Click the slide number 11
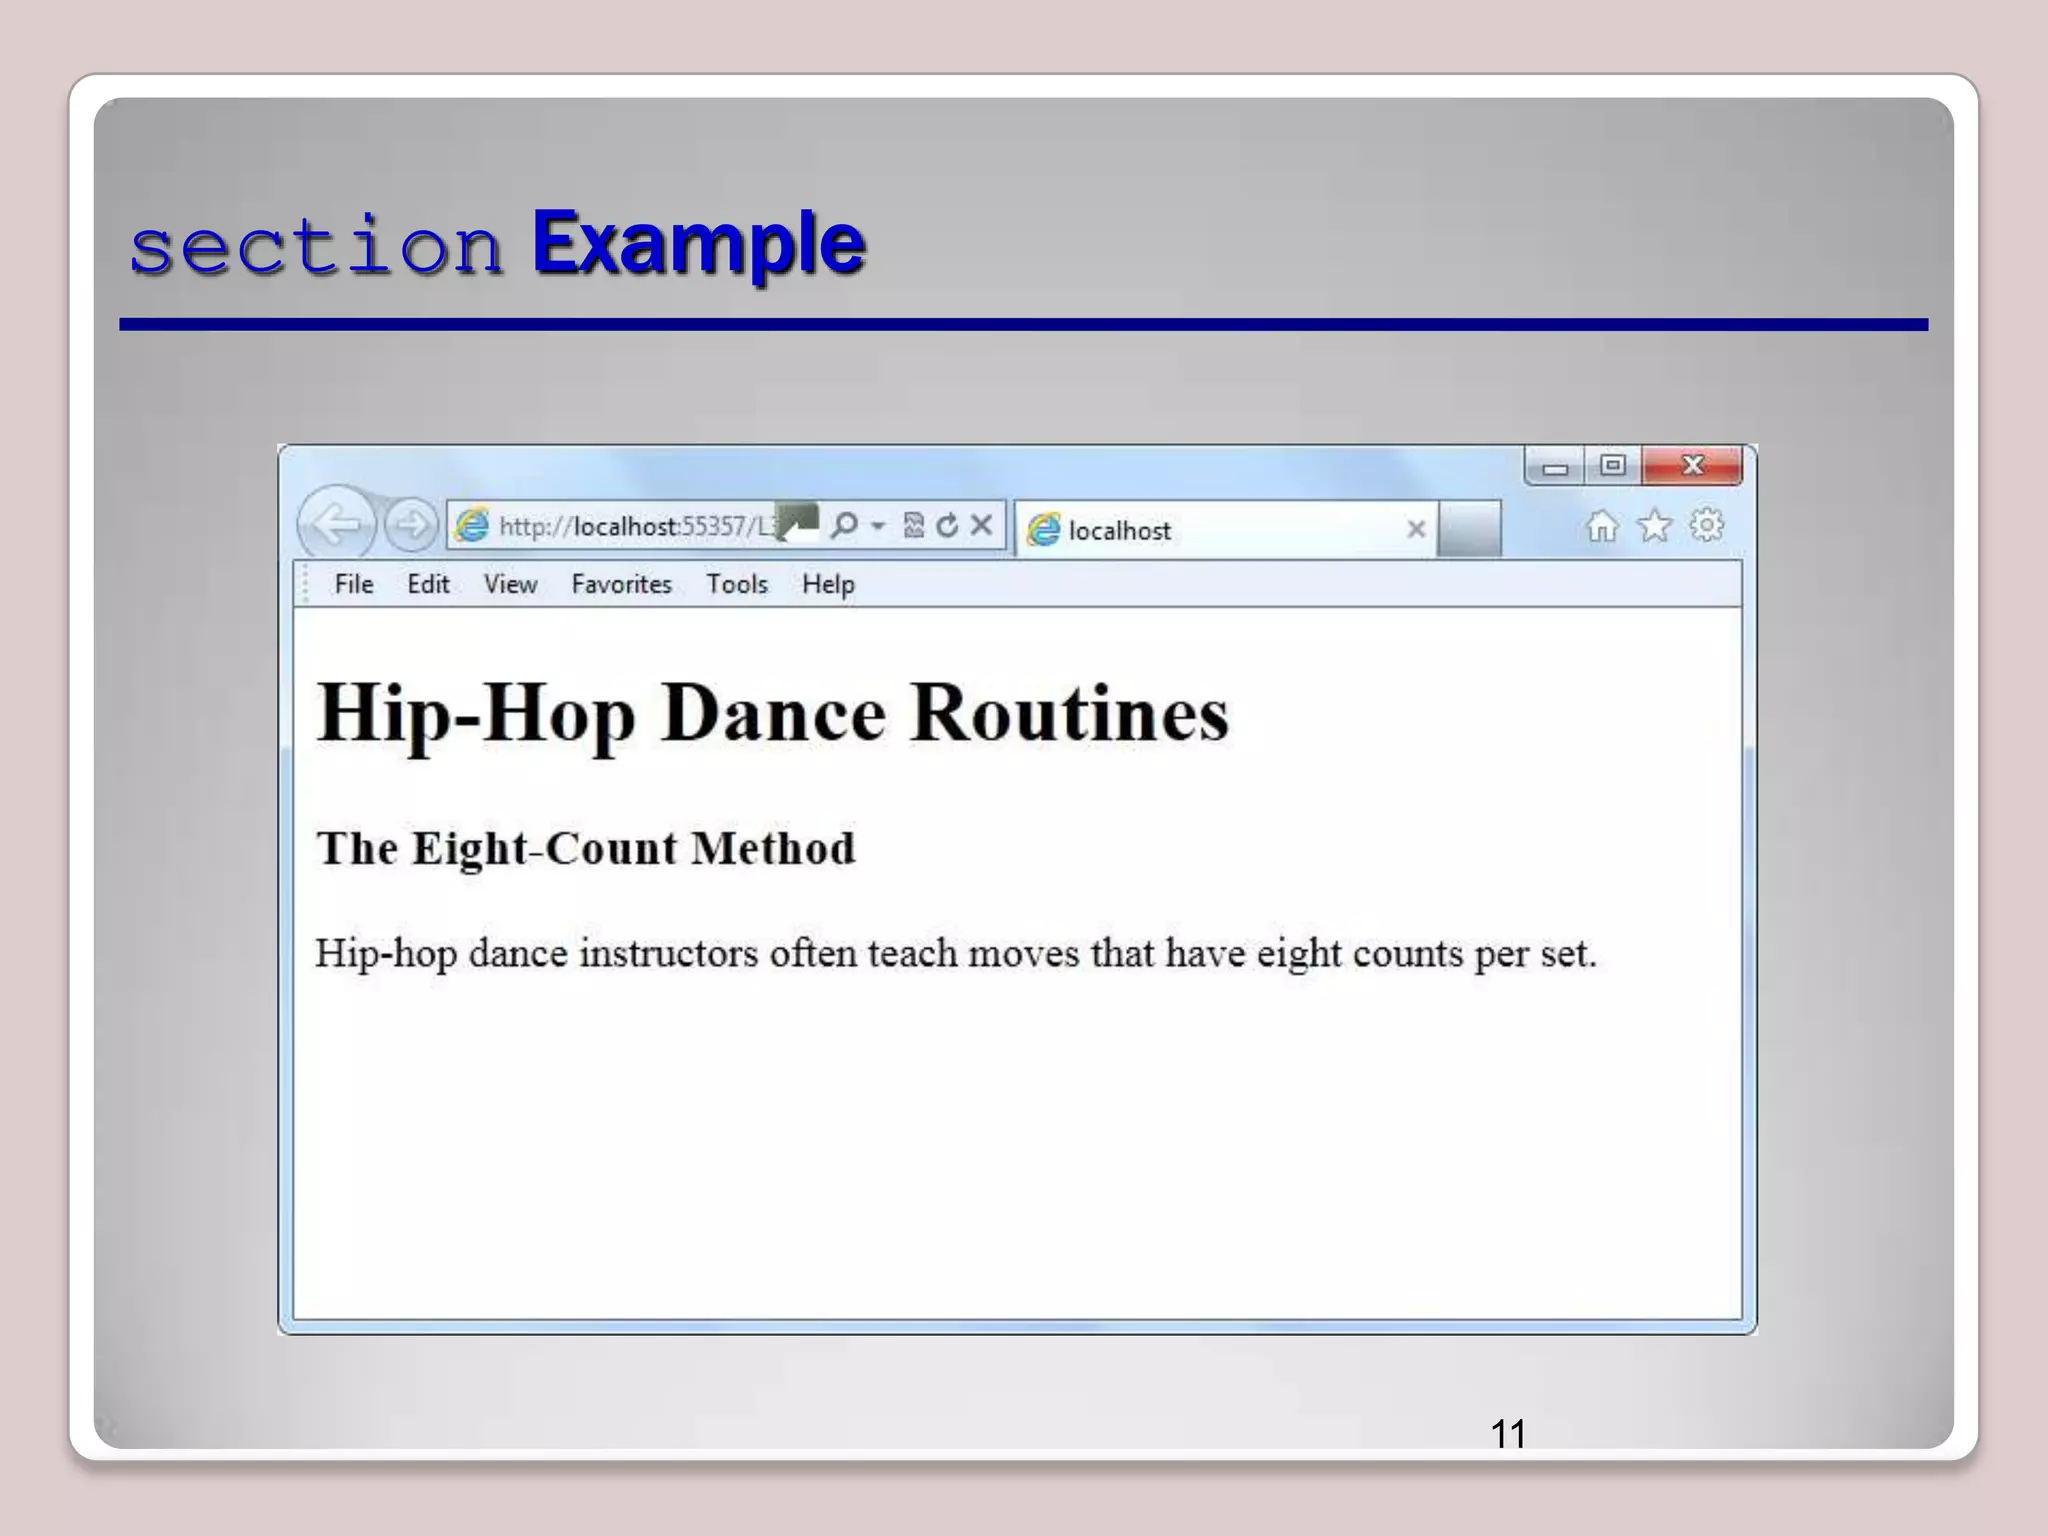This screenshot has height=1536, width=2048. (x=1508, y=1433)
